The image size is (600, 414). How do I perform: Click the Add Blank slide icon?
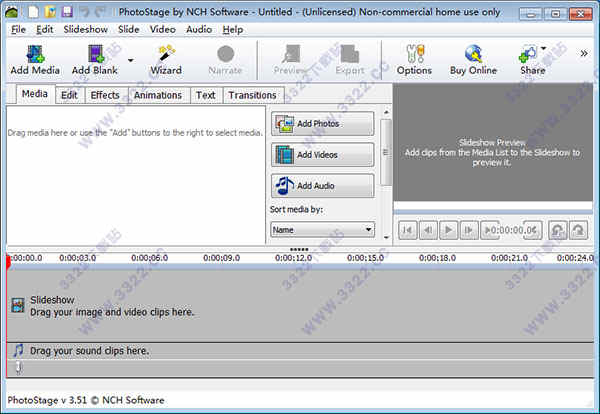tap(96, 54)
